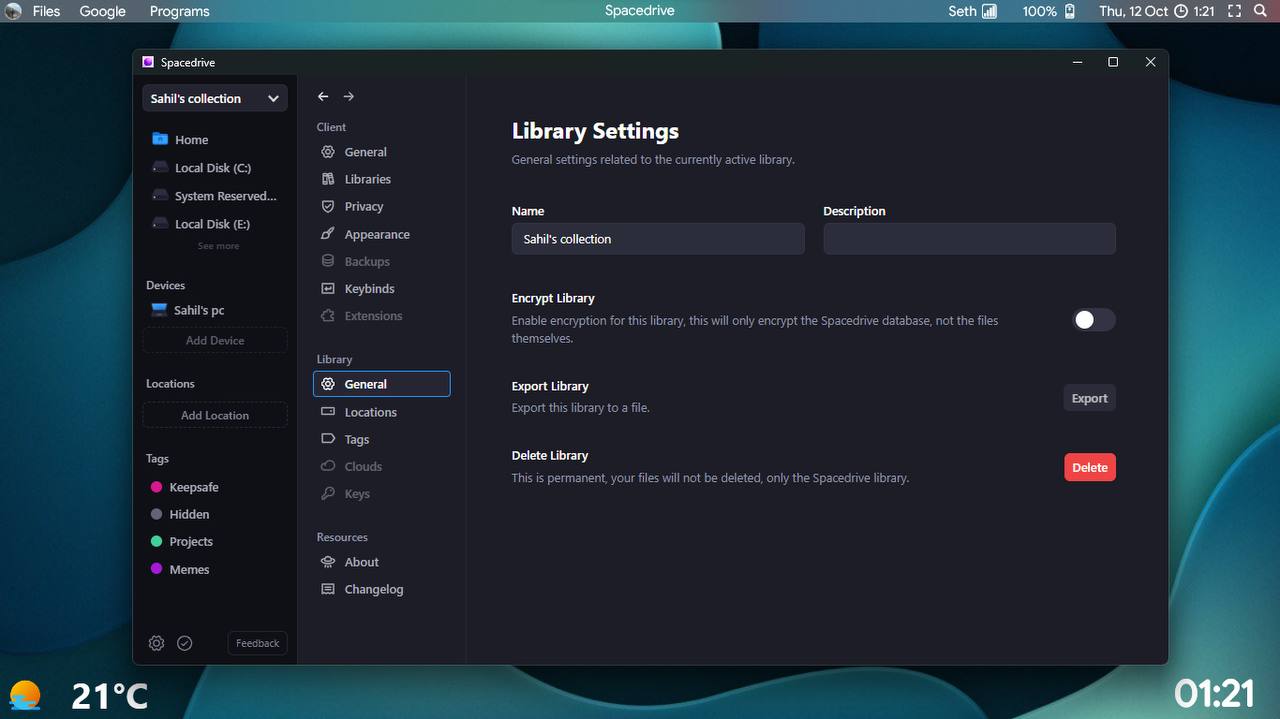Click the search magnifier in top bar
This screenshot has width=1280, height=719.
point(1260,11)
